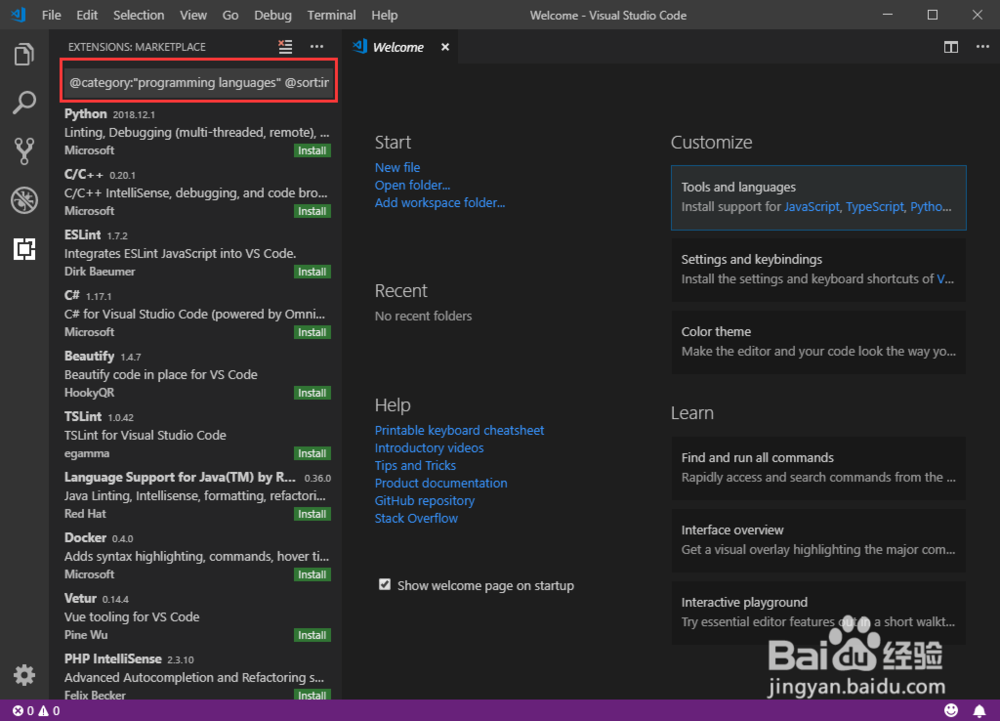Select the Docker extension title
Image resolution: width=1000 pixels, height=721 pixels.
85,537
